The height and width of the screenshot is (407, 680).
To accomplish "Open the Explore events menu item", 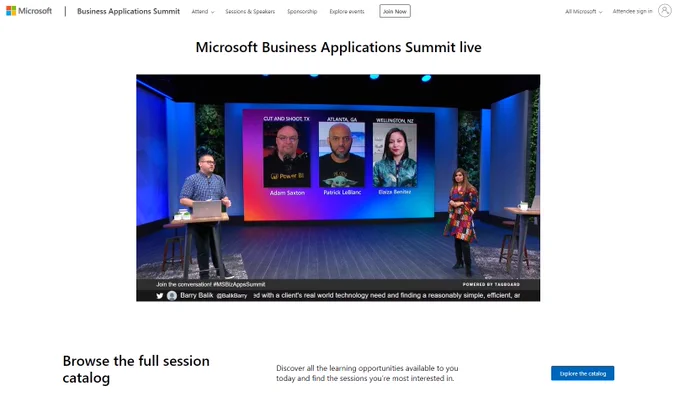I will [x=347, y=12].
